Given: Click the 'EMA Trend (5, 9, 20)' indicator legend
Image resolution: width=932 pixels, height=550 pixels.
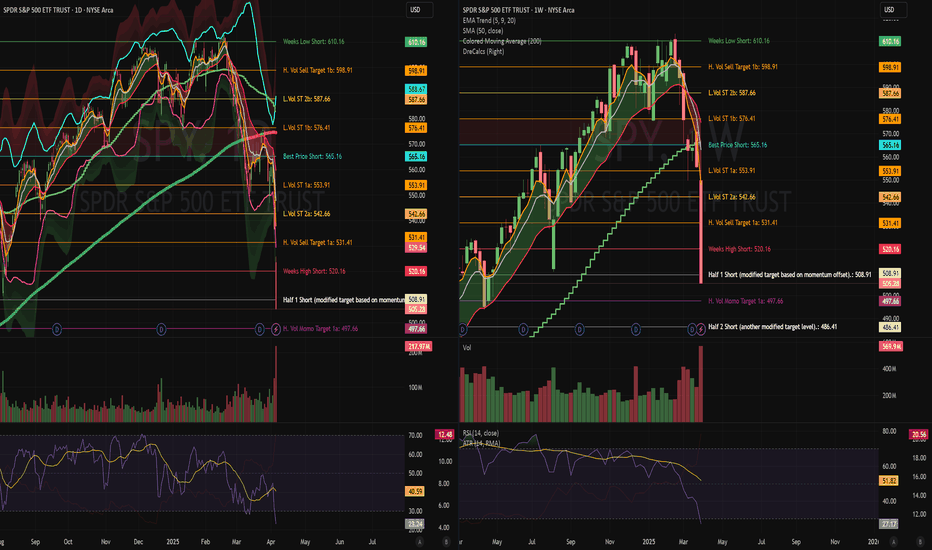Looking at the screenshot, I should [x=489, y=20].
